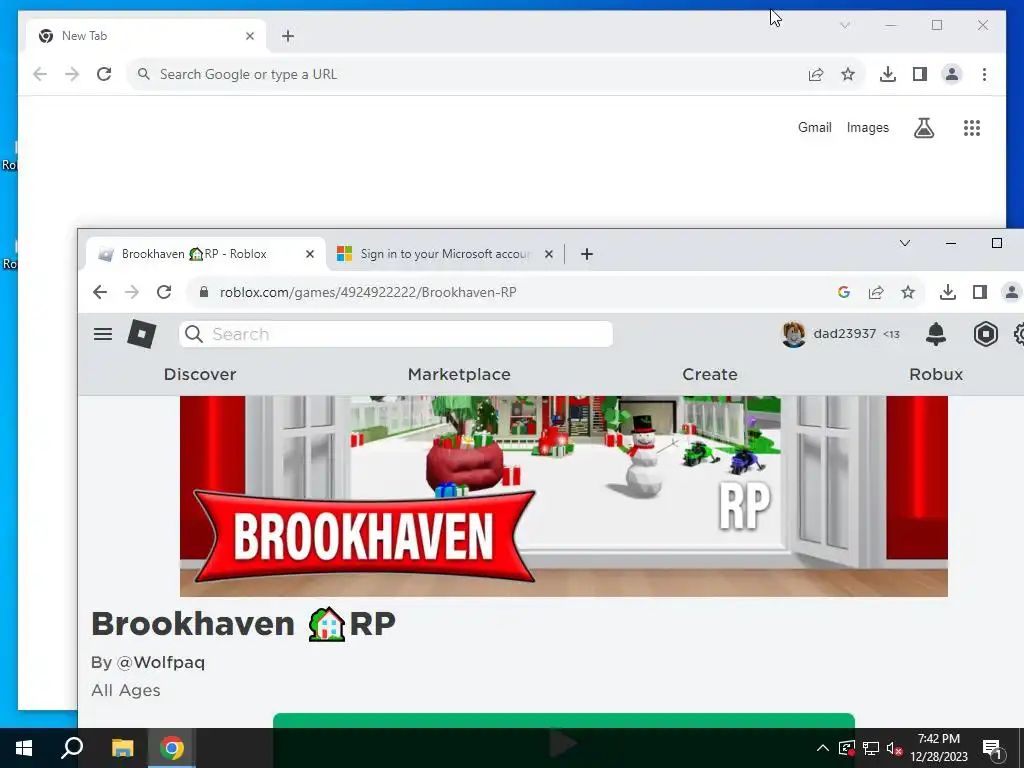Image resolution: width=1024 pixels, height=768 pixels.
Task: Open the Windows Start menu
Action: 24,748
